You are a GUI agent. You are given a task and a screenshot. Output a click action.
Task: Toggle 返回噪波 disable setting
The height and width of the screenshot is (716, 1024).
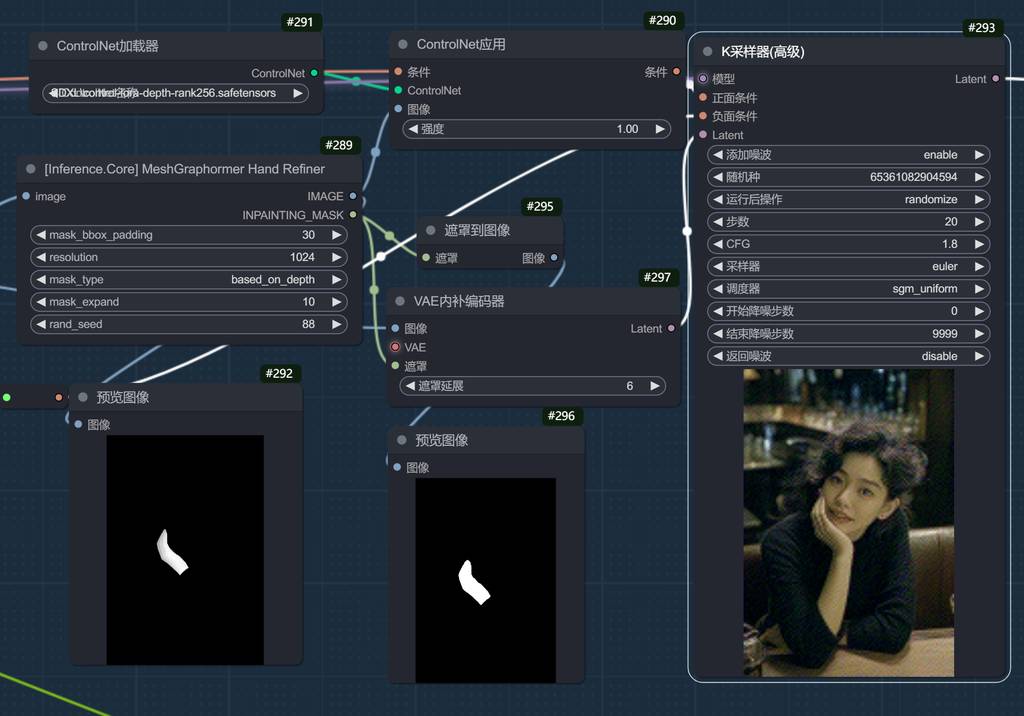[x=848, y=356]
